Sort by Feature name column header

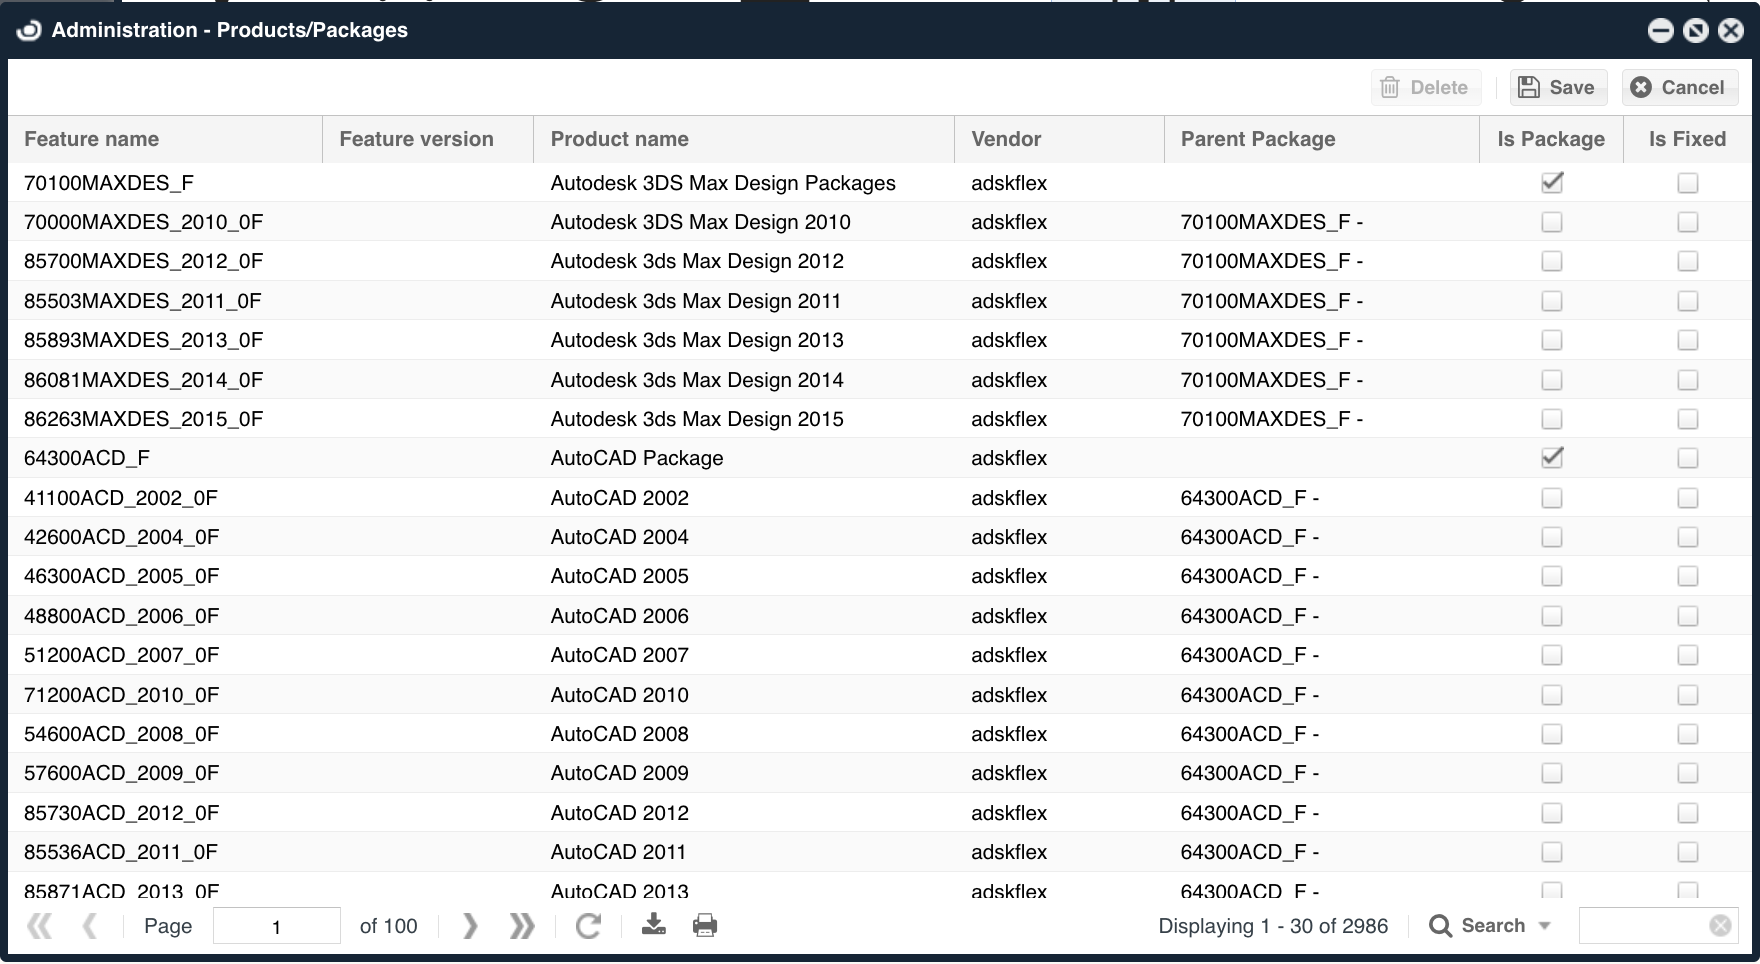click(x=92, y=139)
